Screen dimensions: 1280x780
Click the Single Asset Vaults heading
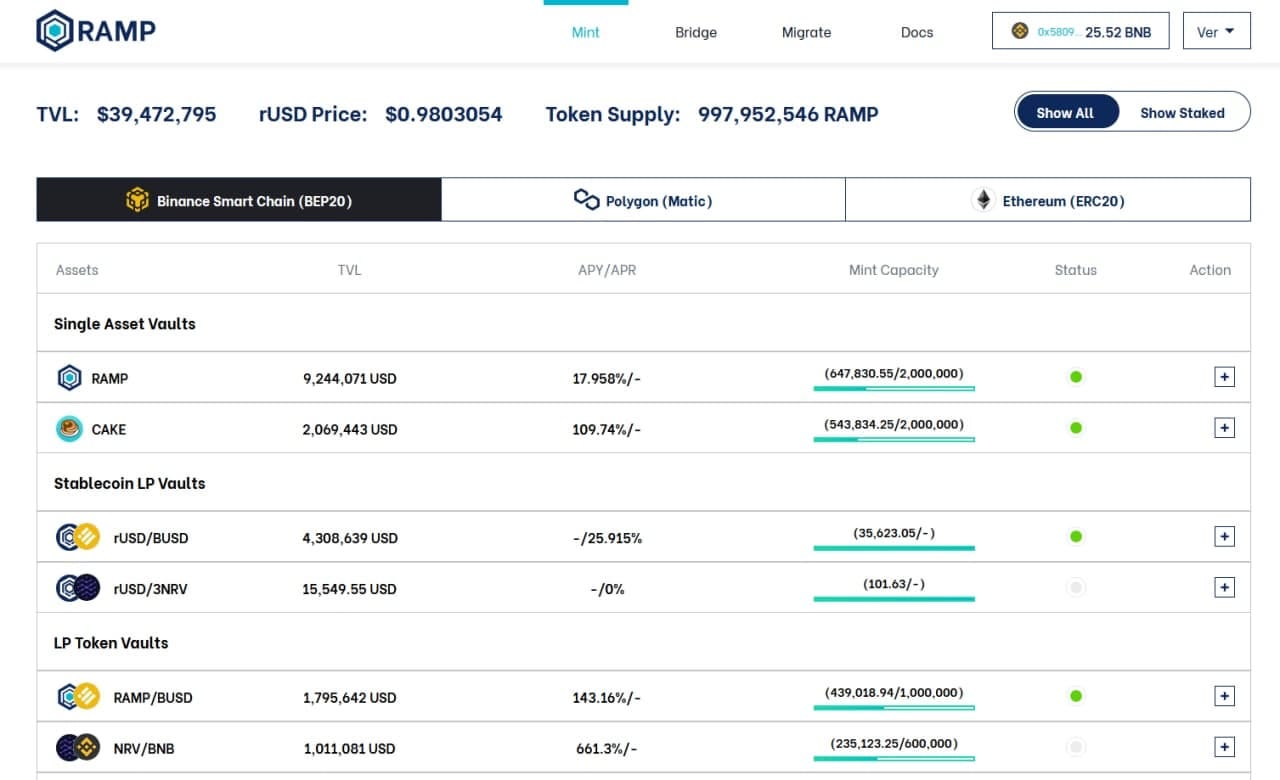click(x=125, y=324)
